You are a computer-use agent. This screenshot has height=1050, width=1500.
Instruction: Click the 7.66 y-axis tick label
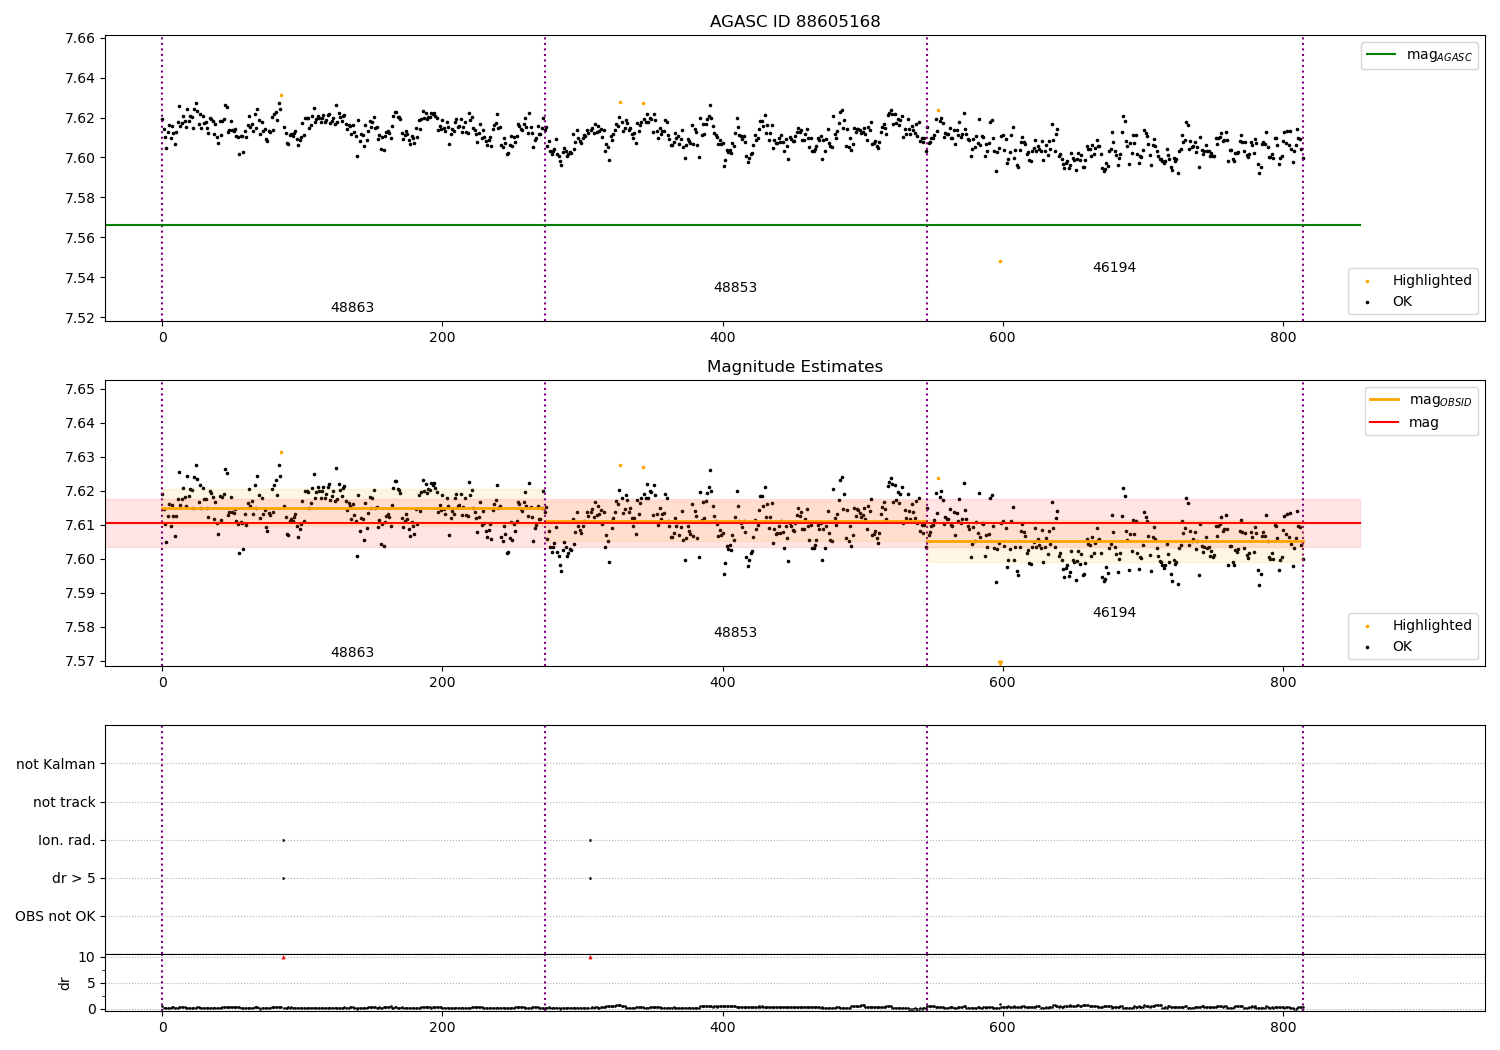pyautogui.click(x=79, y=39)
